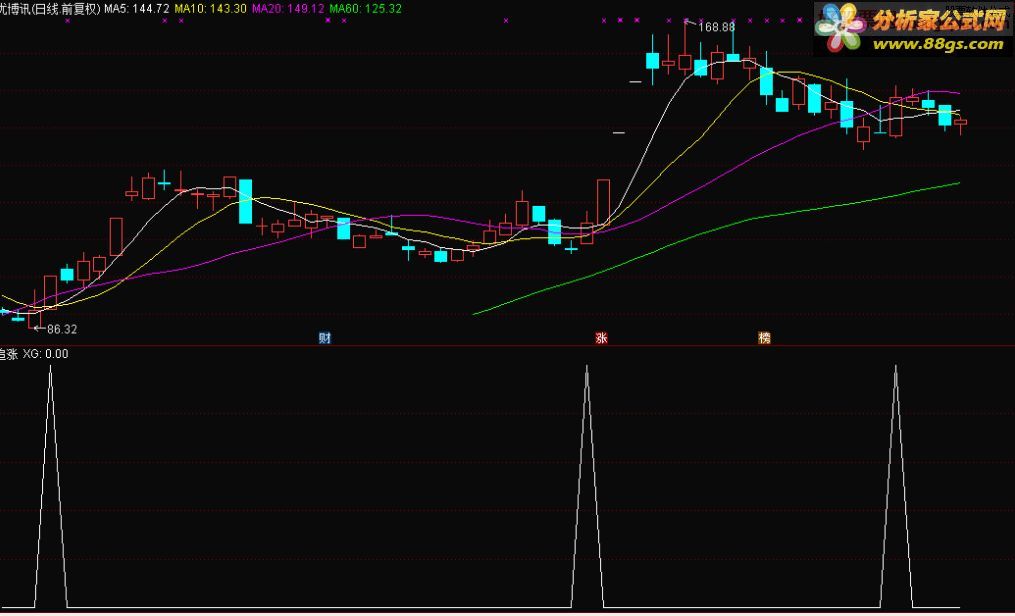This screenshot has width=1015, height=616.
Task: Open the red 张 marker icon
Action: point(601,338)
